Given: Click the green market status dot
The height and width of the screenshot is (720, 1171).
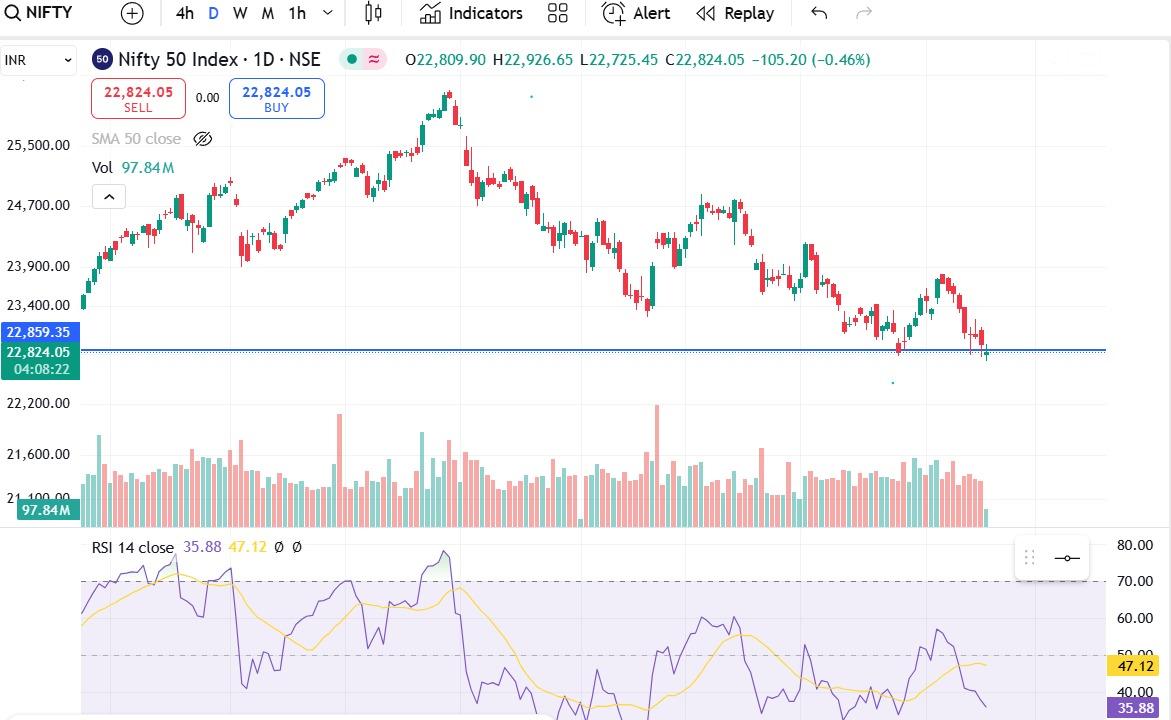Looking at the screenshot, I should (x=352, y=60).
